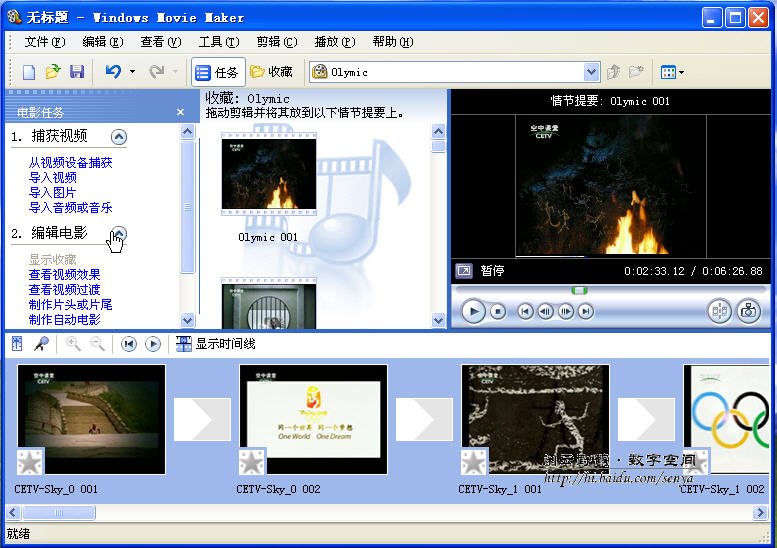Toggle 显示时间线 timeline view
The height and width of the screenshot is (548, 777).
point(216,343)
